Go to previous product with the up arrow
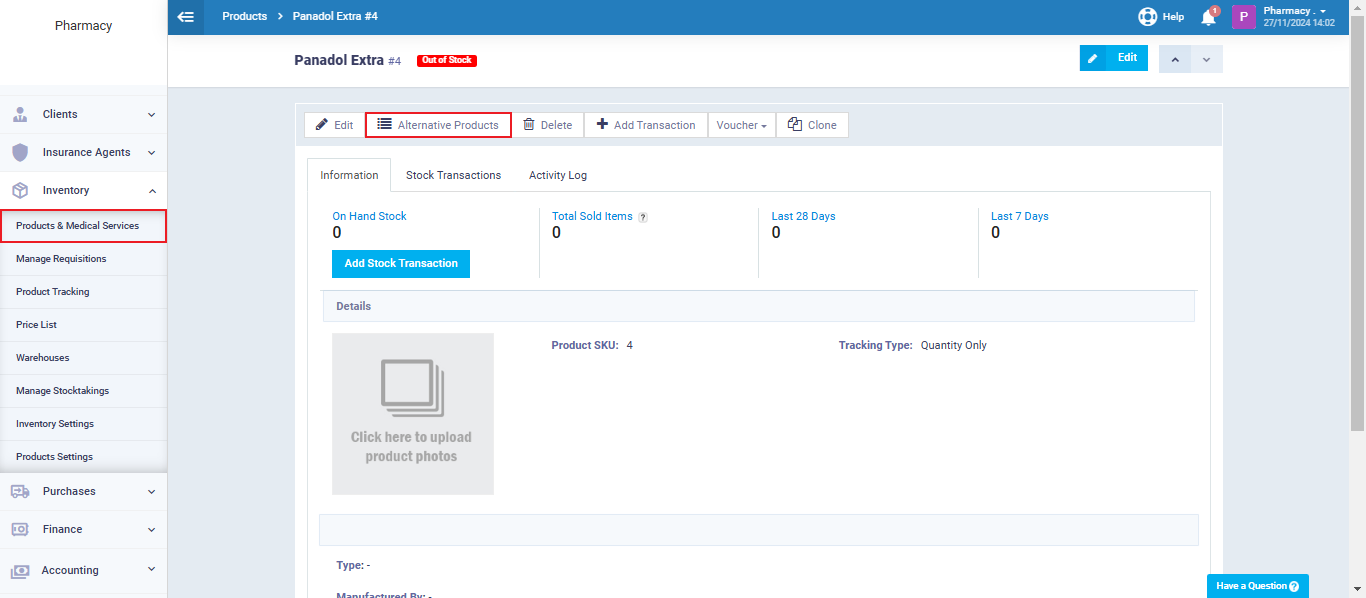1366x598 pixels. (1175, 59)
